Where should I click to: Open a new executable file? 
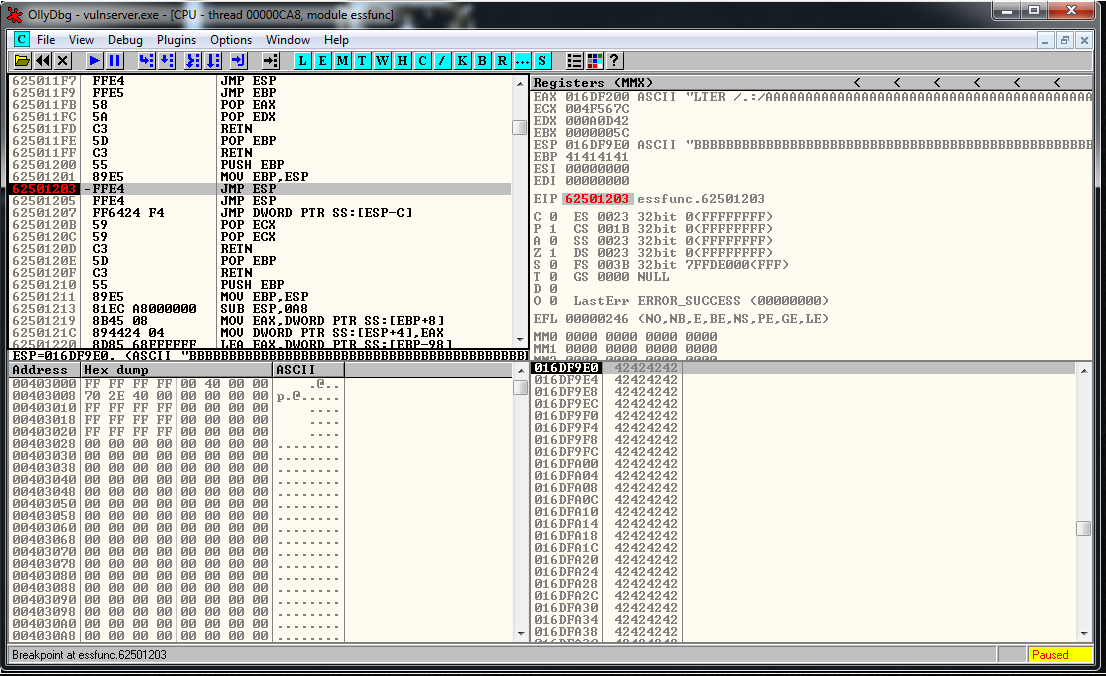(x=21, y=60)
